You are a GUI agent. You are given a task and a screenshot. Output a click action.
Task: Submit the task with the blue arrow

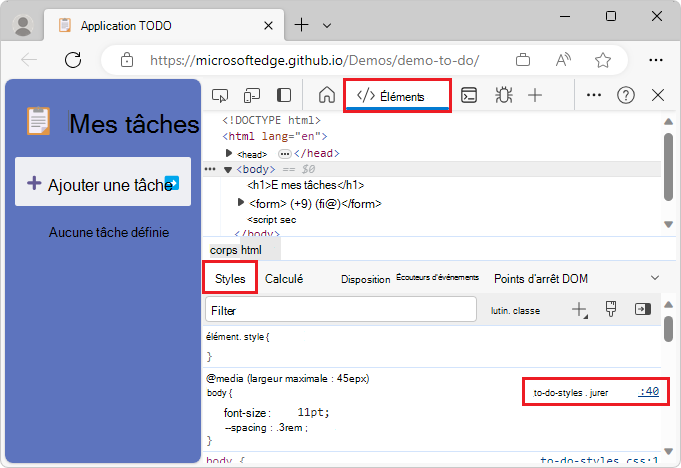pos(172,183)
